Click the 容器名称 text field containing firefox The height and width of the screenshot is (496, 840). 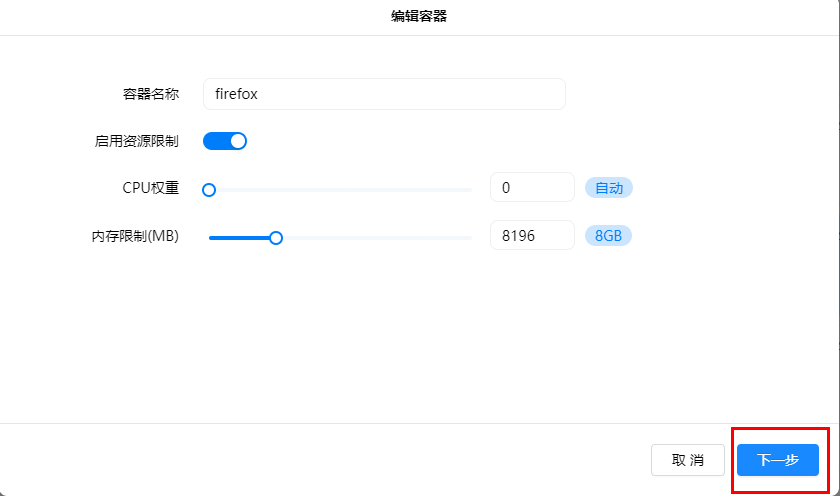(x=383, y=94)
